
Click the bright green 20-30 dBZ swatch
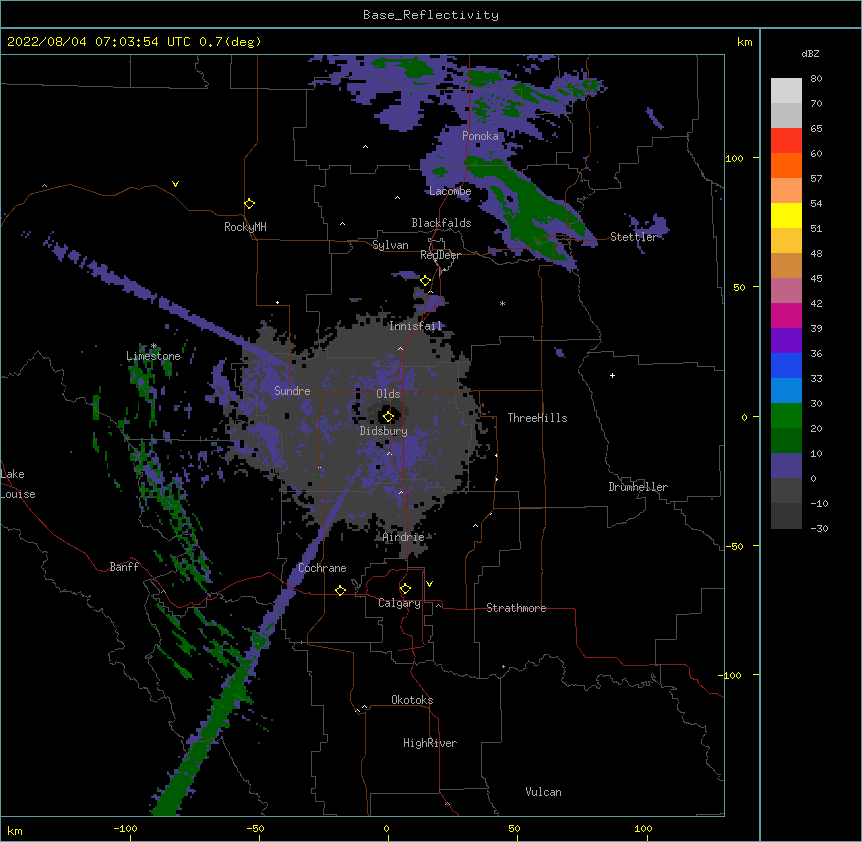tap(786, 416)
